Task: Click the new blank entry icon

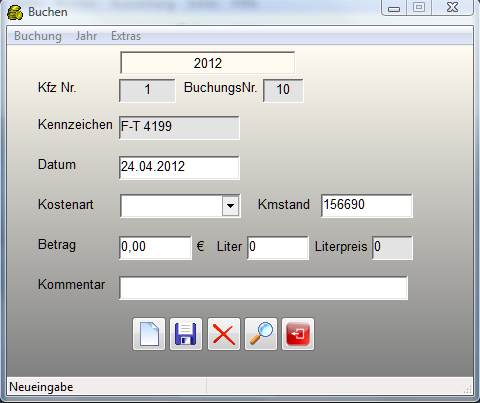Action: pos(149,334)
